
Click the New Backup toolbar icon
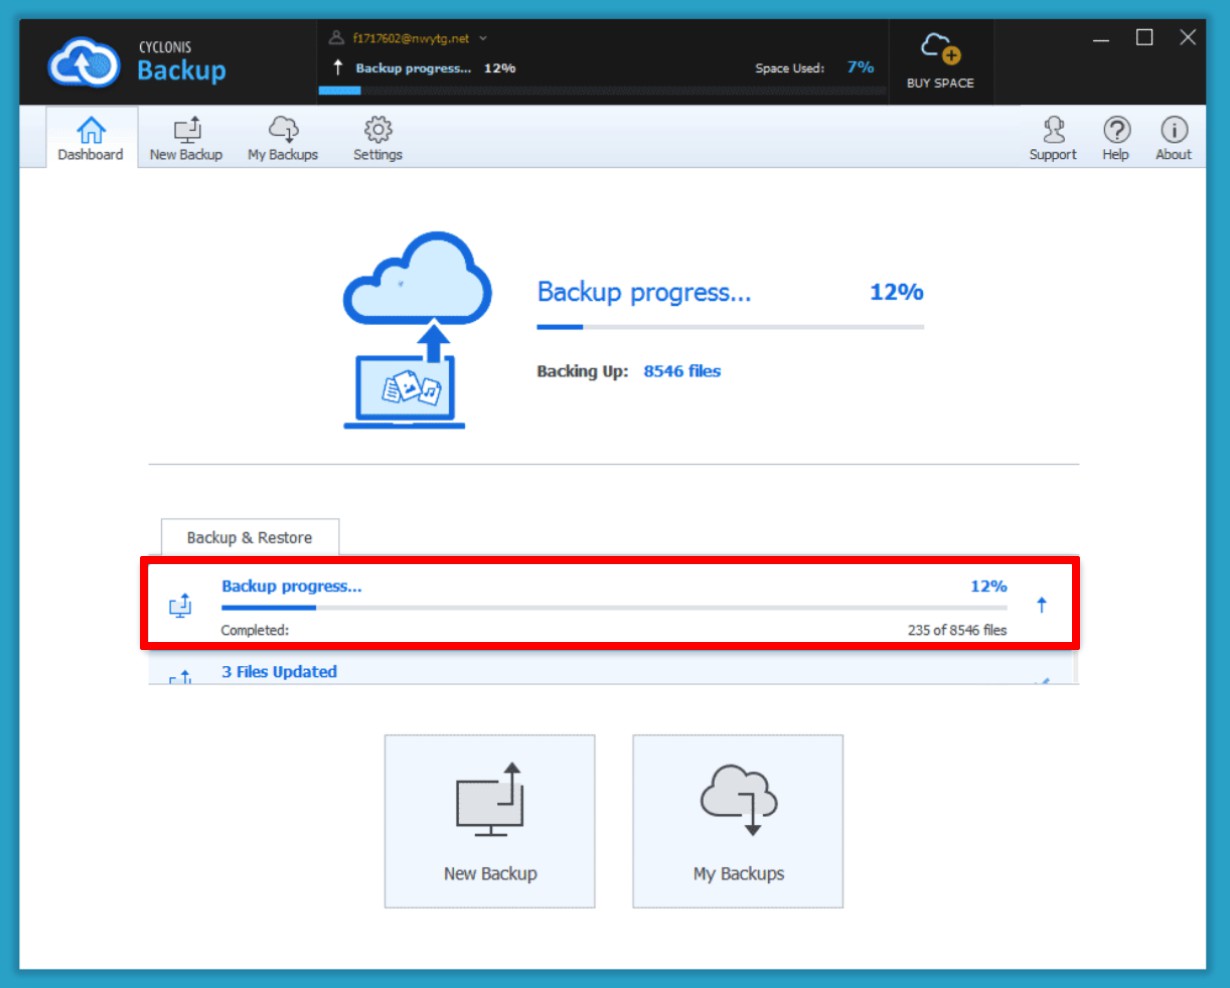click(x=186, y=131)
